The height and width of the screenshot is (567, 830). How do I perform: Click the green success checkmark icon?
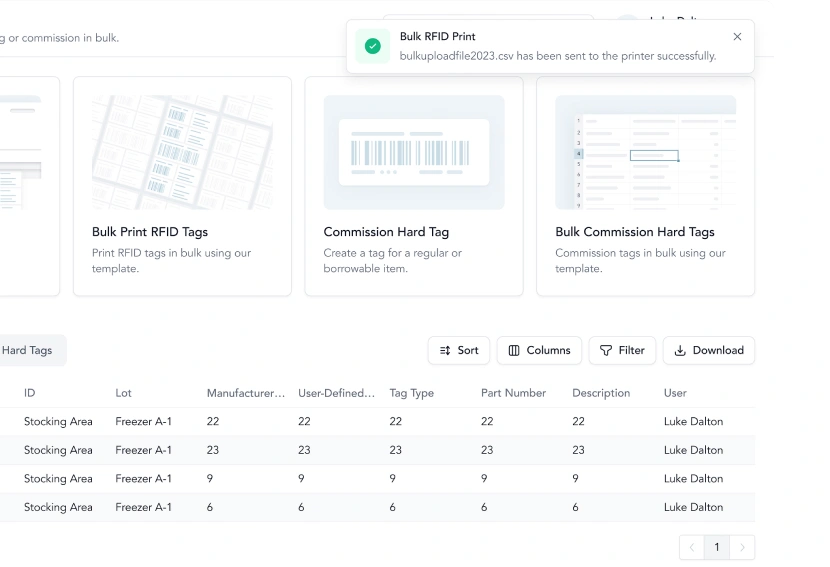point(372,46)
